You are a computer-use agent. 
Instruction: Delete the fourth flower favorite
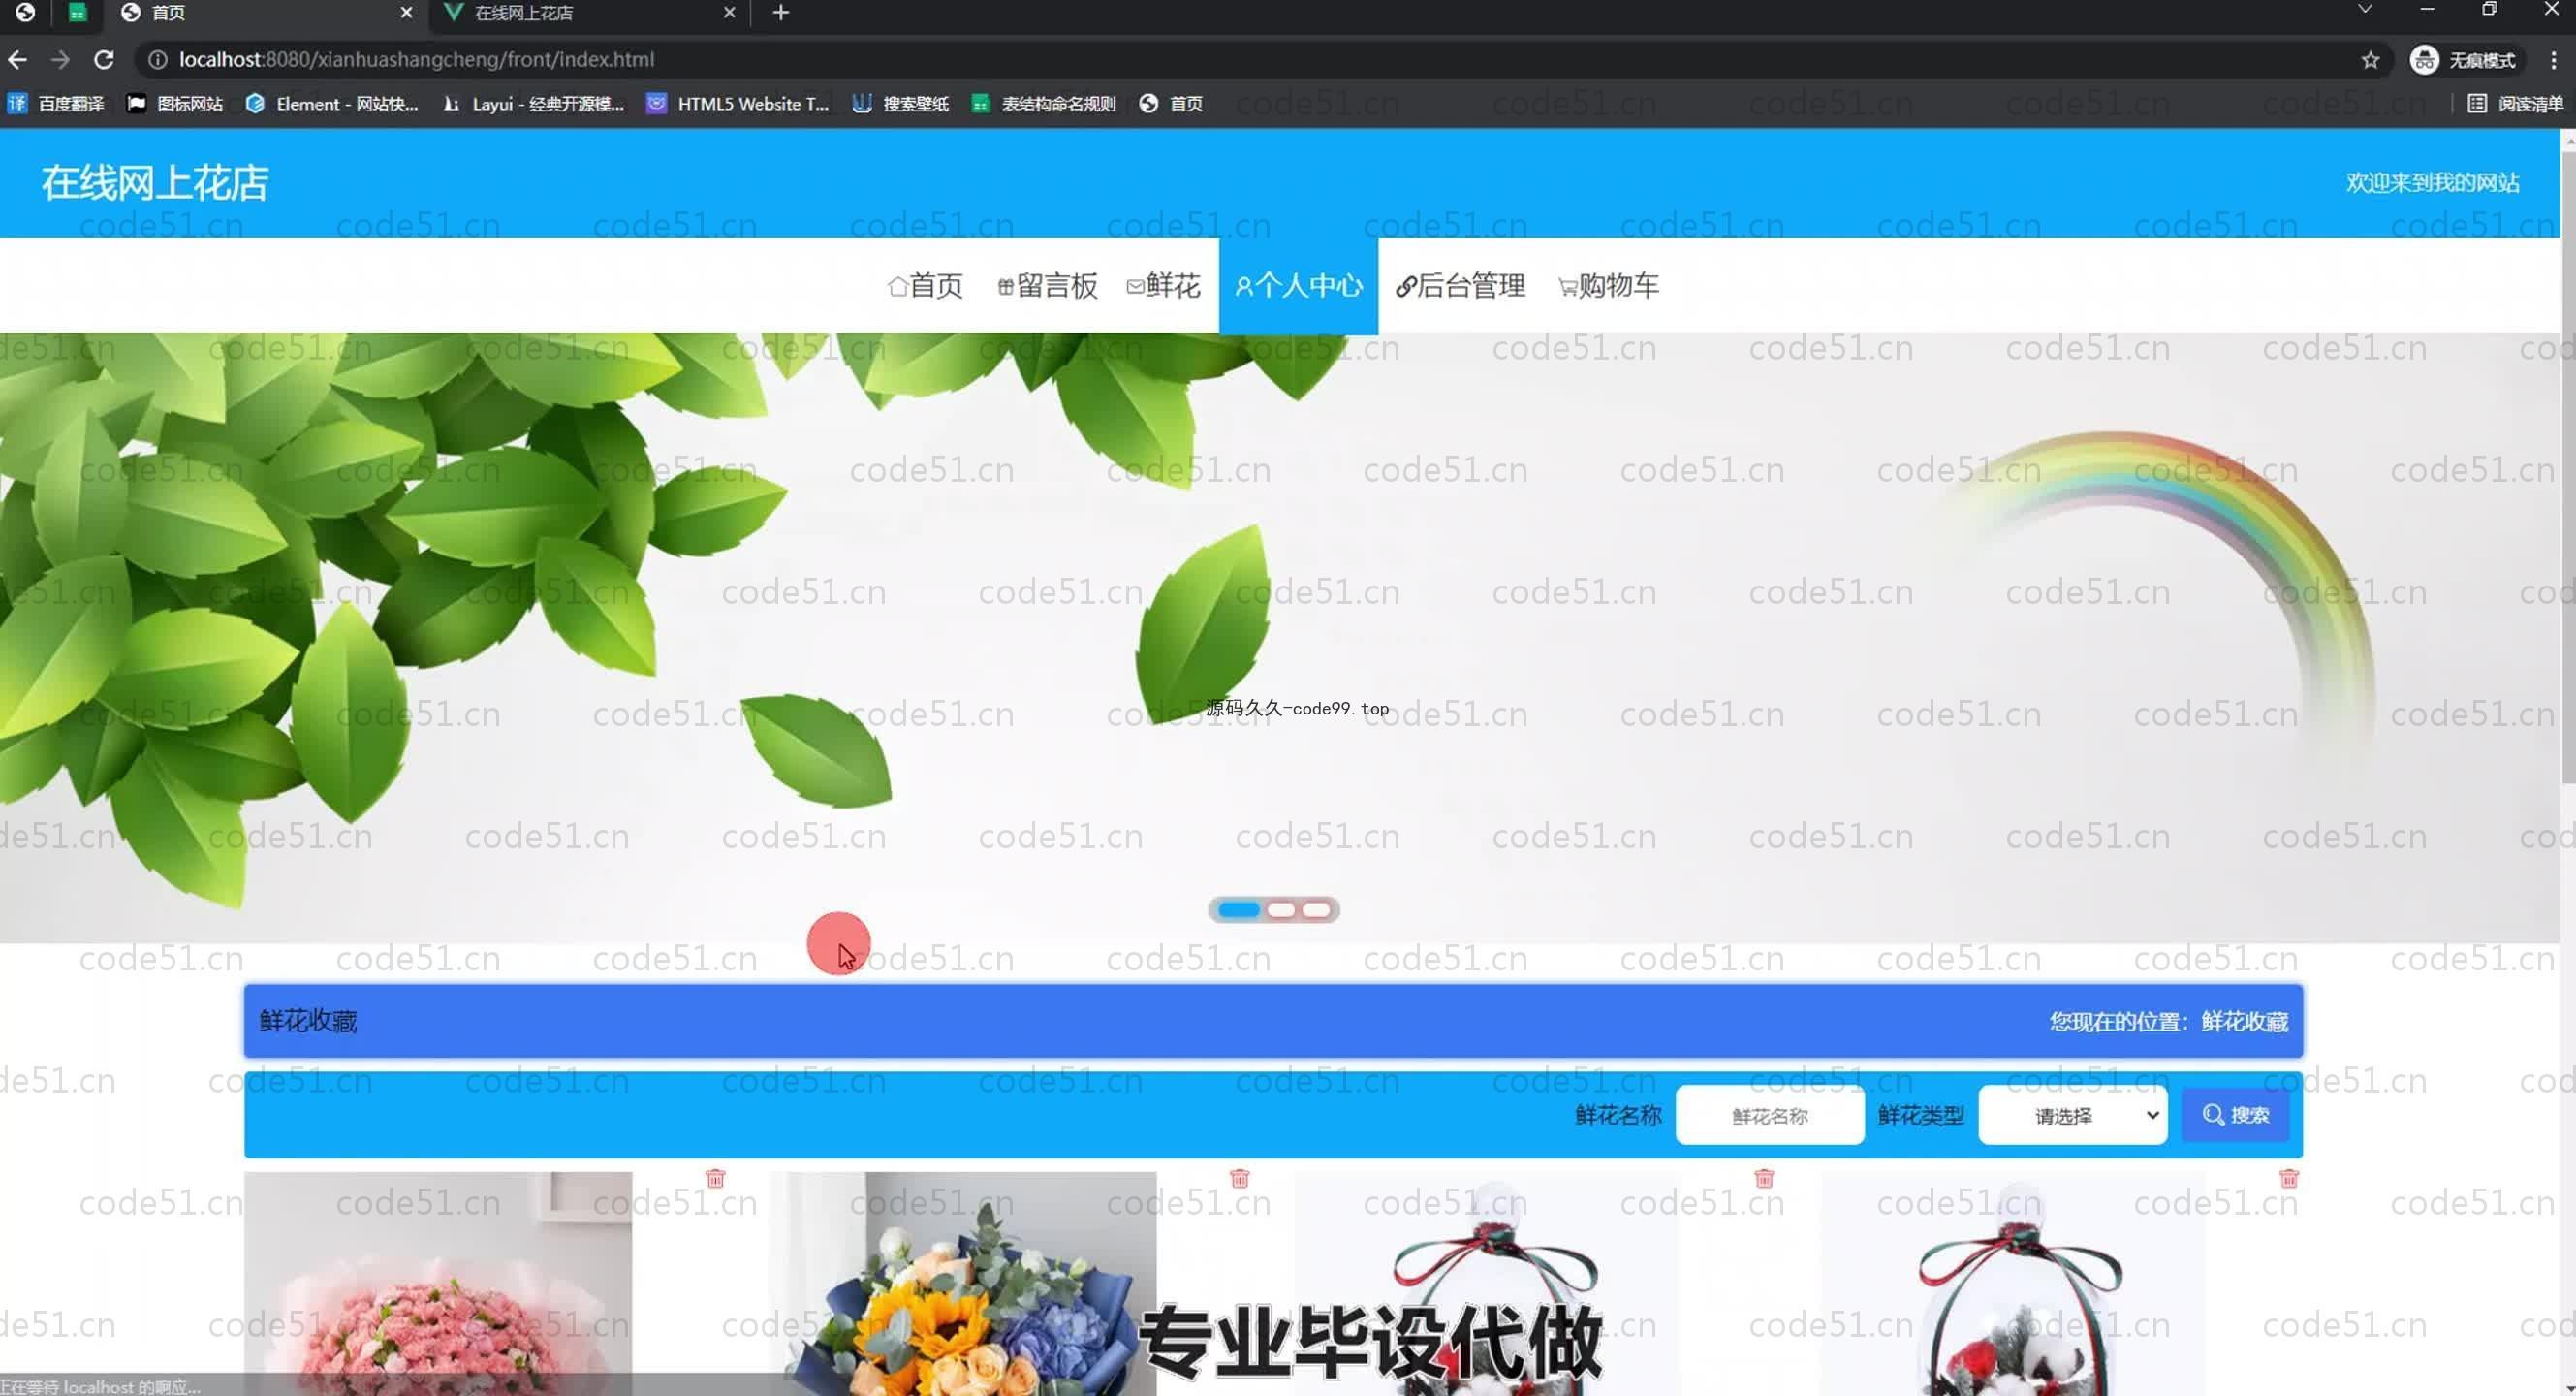click(2288, 1179)
